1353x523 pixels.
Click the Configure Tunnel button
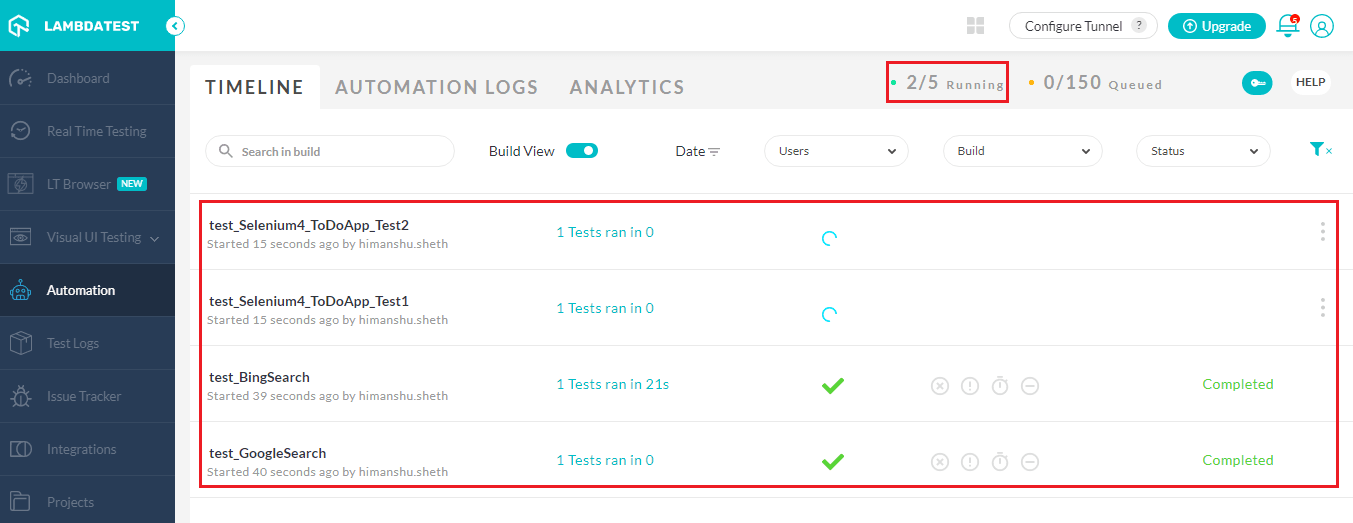tap(1082, 26)
